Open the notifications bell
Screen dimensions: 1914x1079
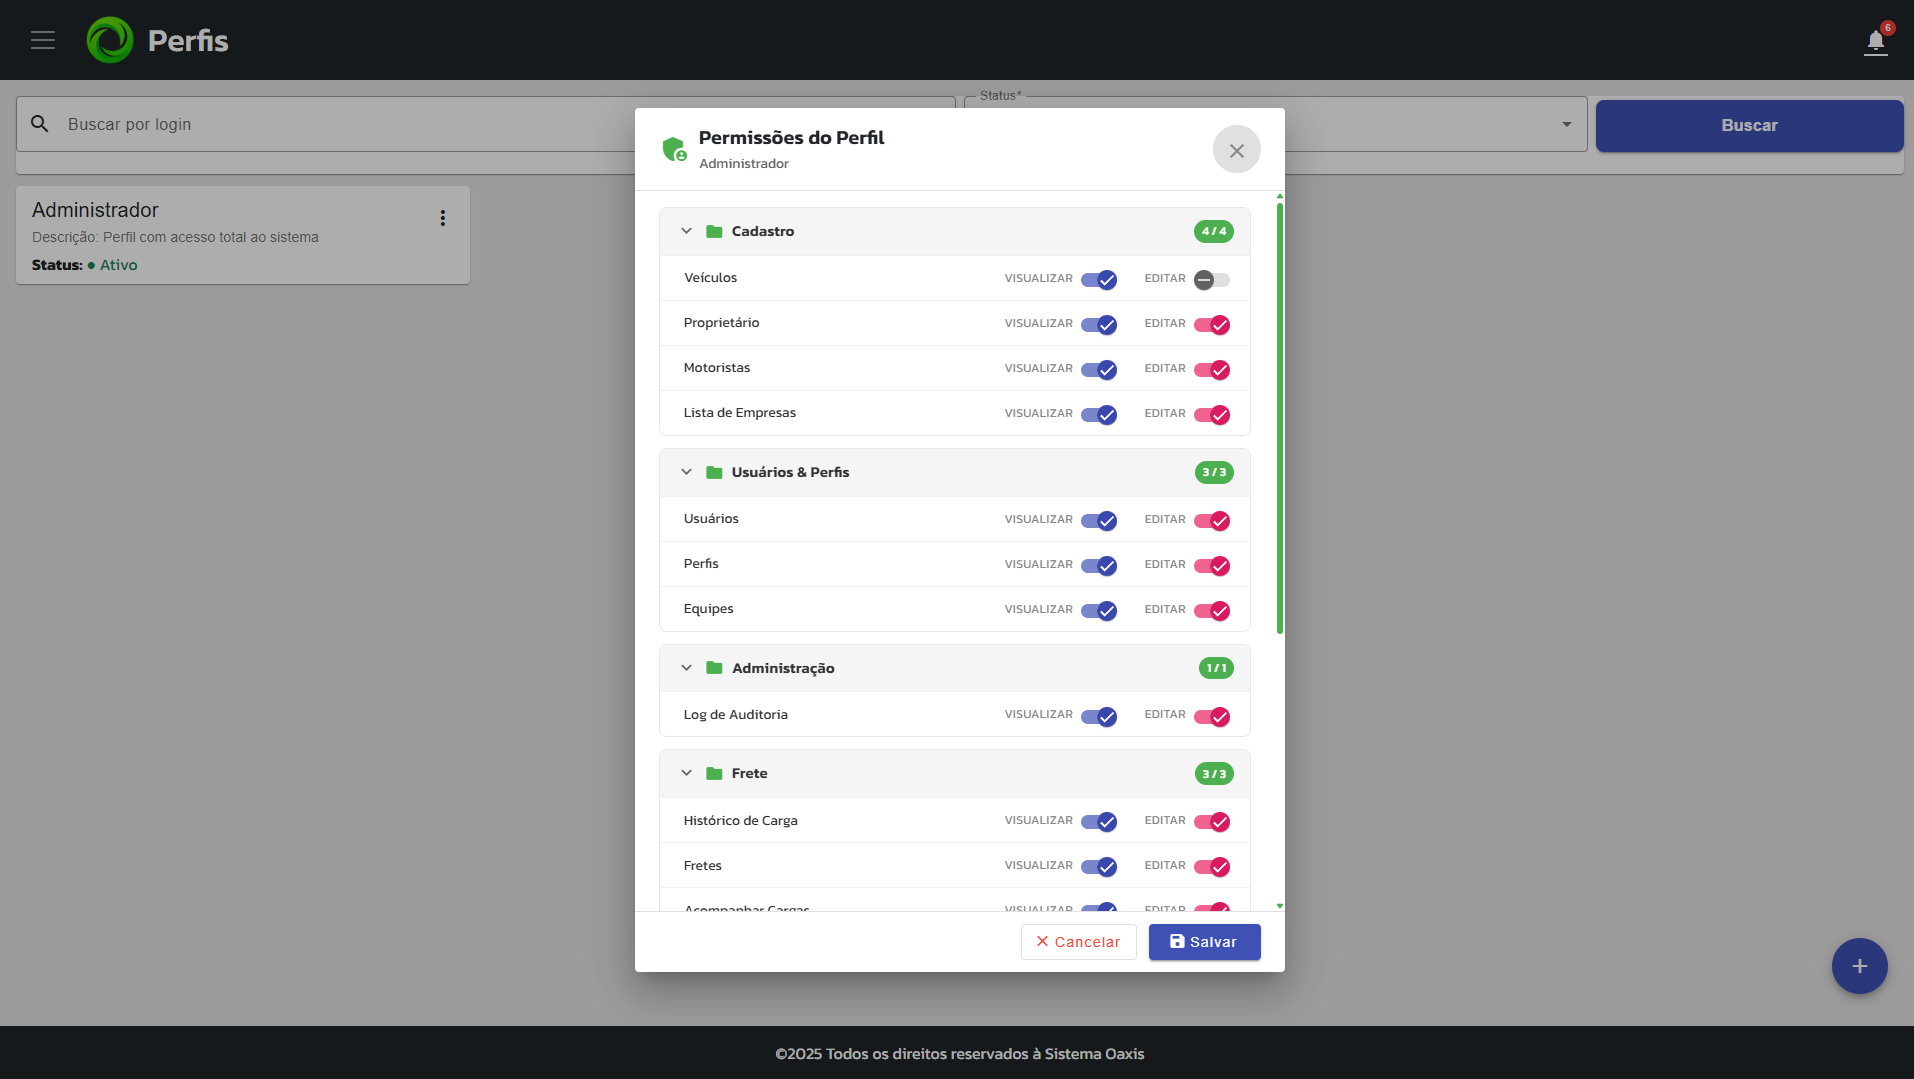[1875, 42]
